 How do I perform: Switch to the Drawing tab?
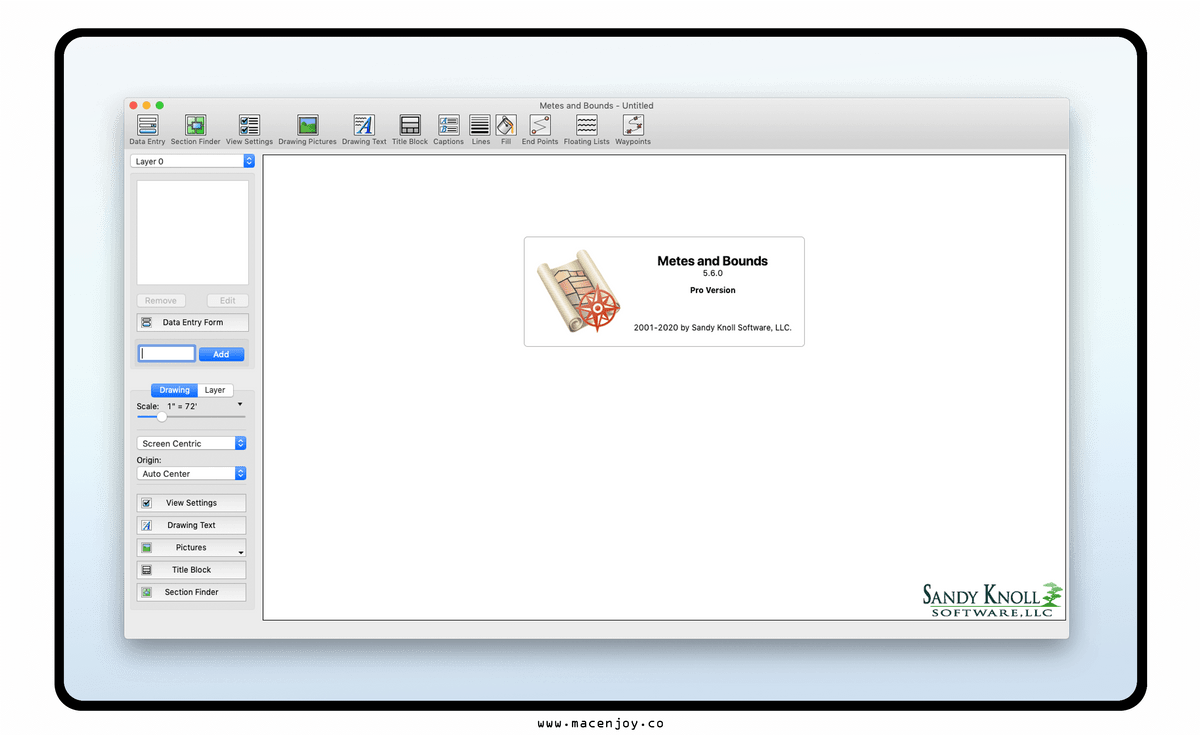pyautogui.click(x=174, y=390)
